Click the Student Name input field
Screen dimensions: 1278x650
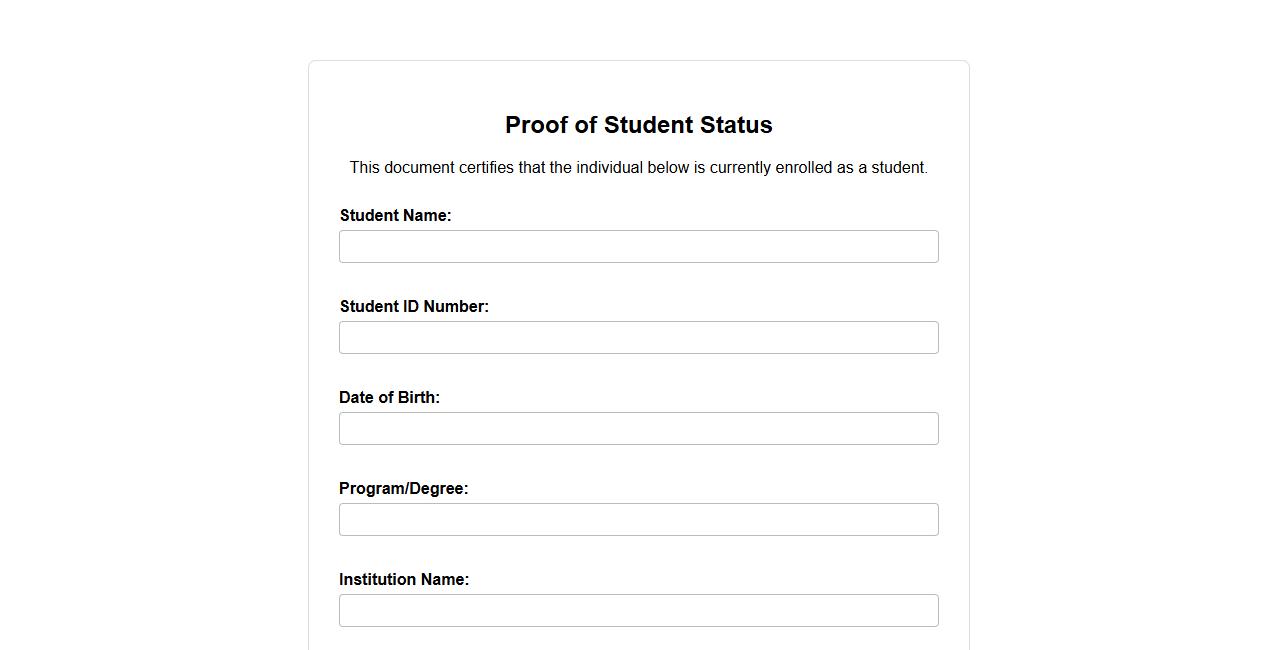(x=638, y=247)
